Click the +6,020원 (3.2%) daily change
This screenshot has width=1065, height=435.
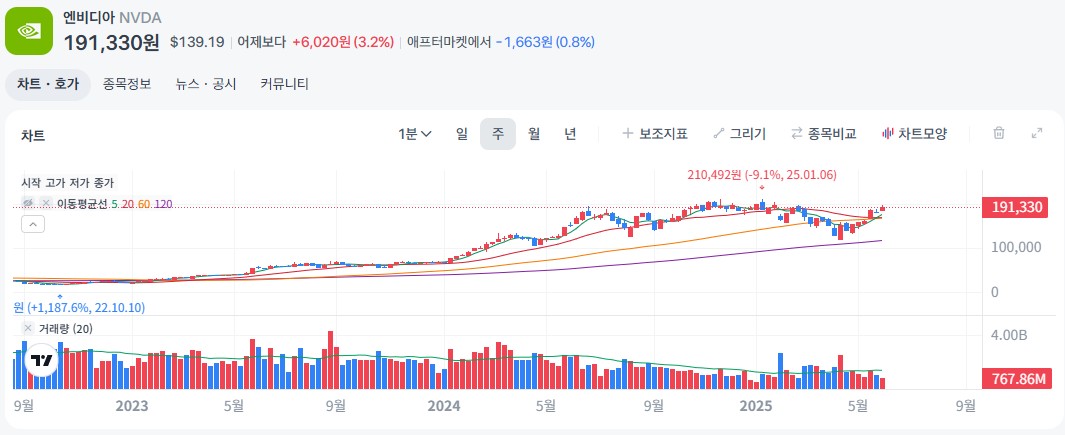click(343, 42)
